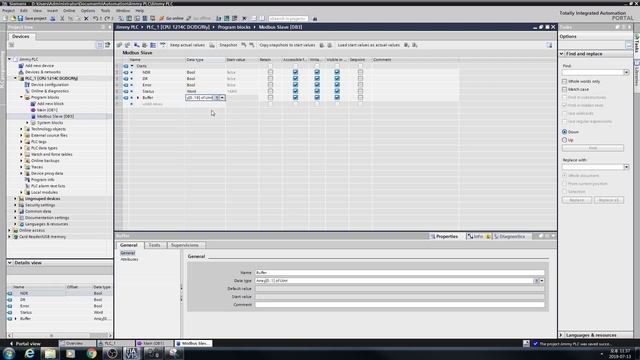Expand the Buffer array row arrow

tap(138, 98)
